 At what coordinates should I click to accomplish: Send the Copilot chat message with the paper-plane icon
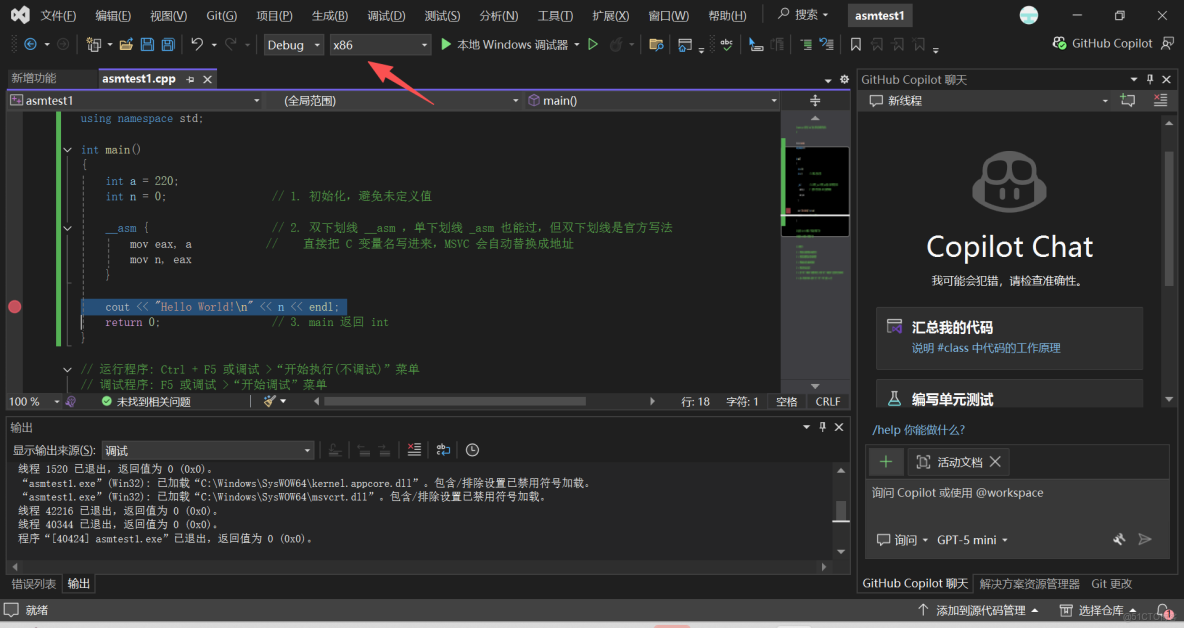(x=1146, y=539)
